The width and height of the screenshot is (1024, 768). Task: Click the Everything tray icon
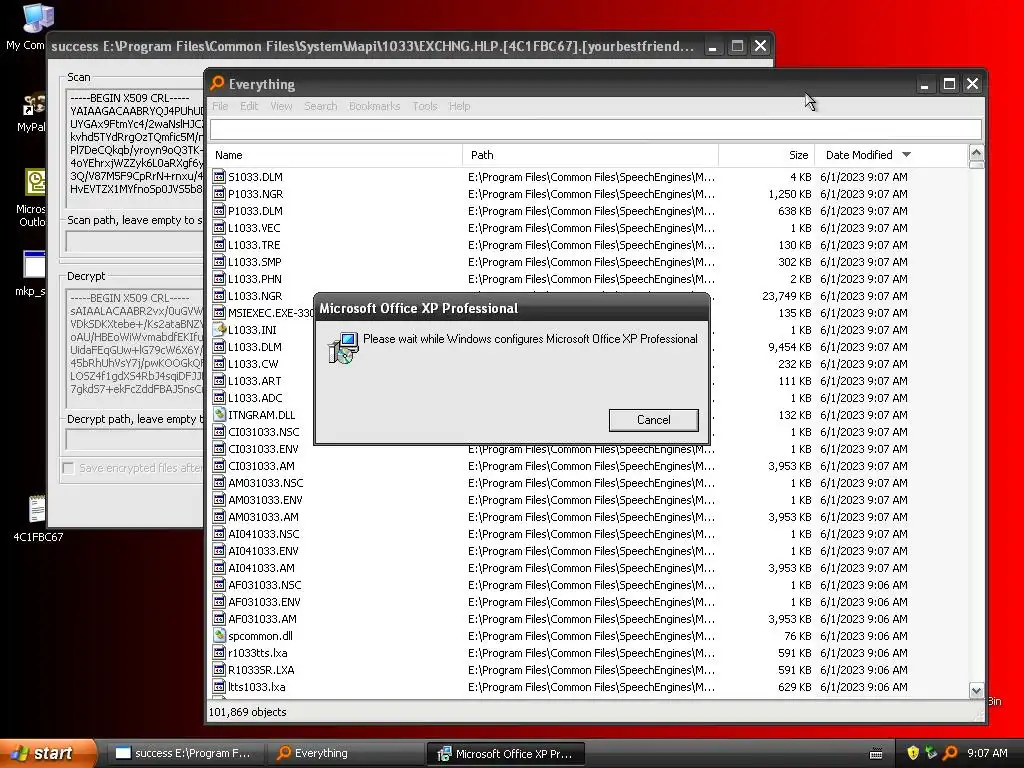coord(950,753)
